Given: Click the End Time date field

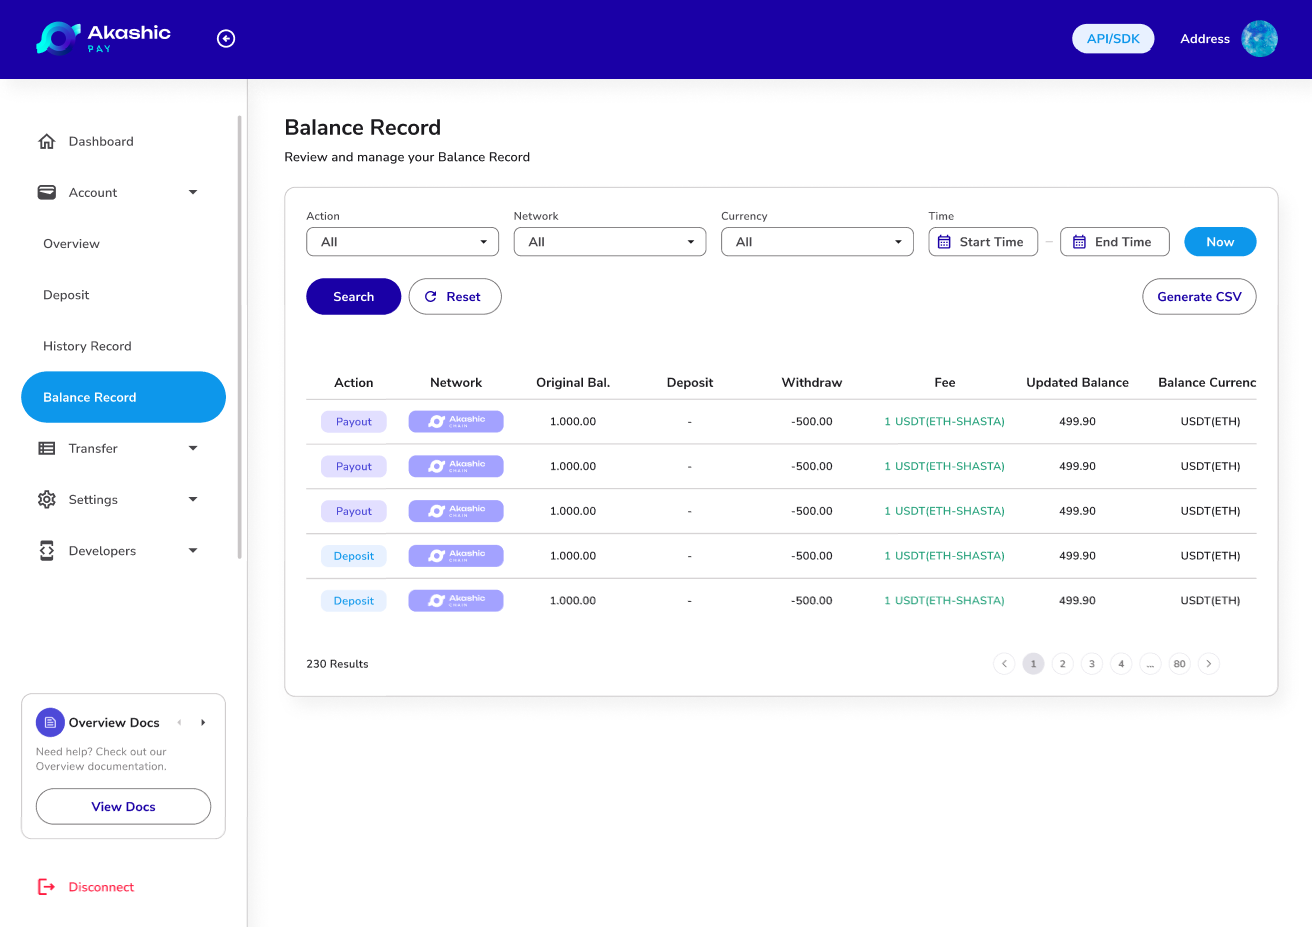Looking at the screenshot, I should tap(1114, 242).
